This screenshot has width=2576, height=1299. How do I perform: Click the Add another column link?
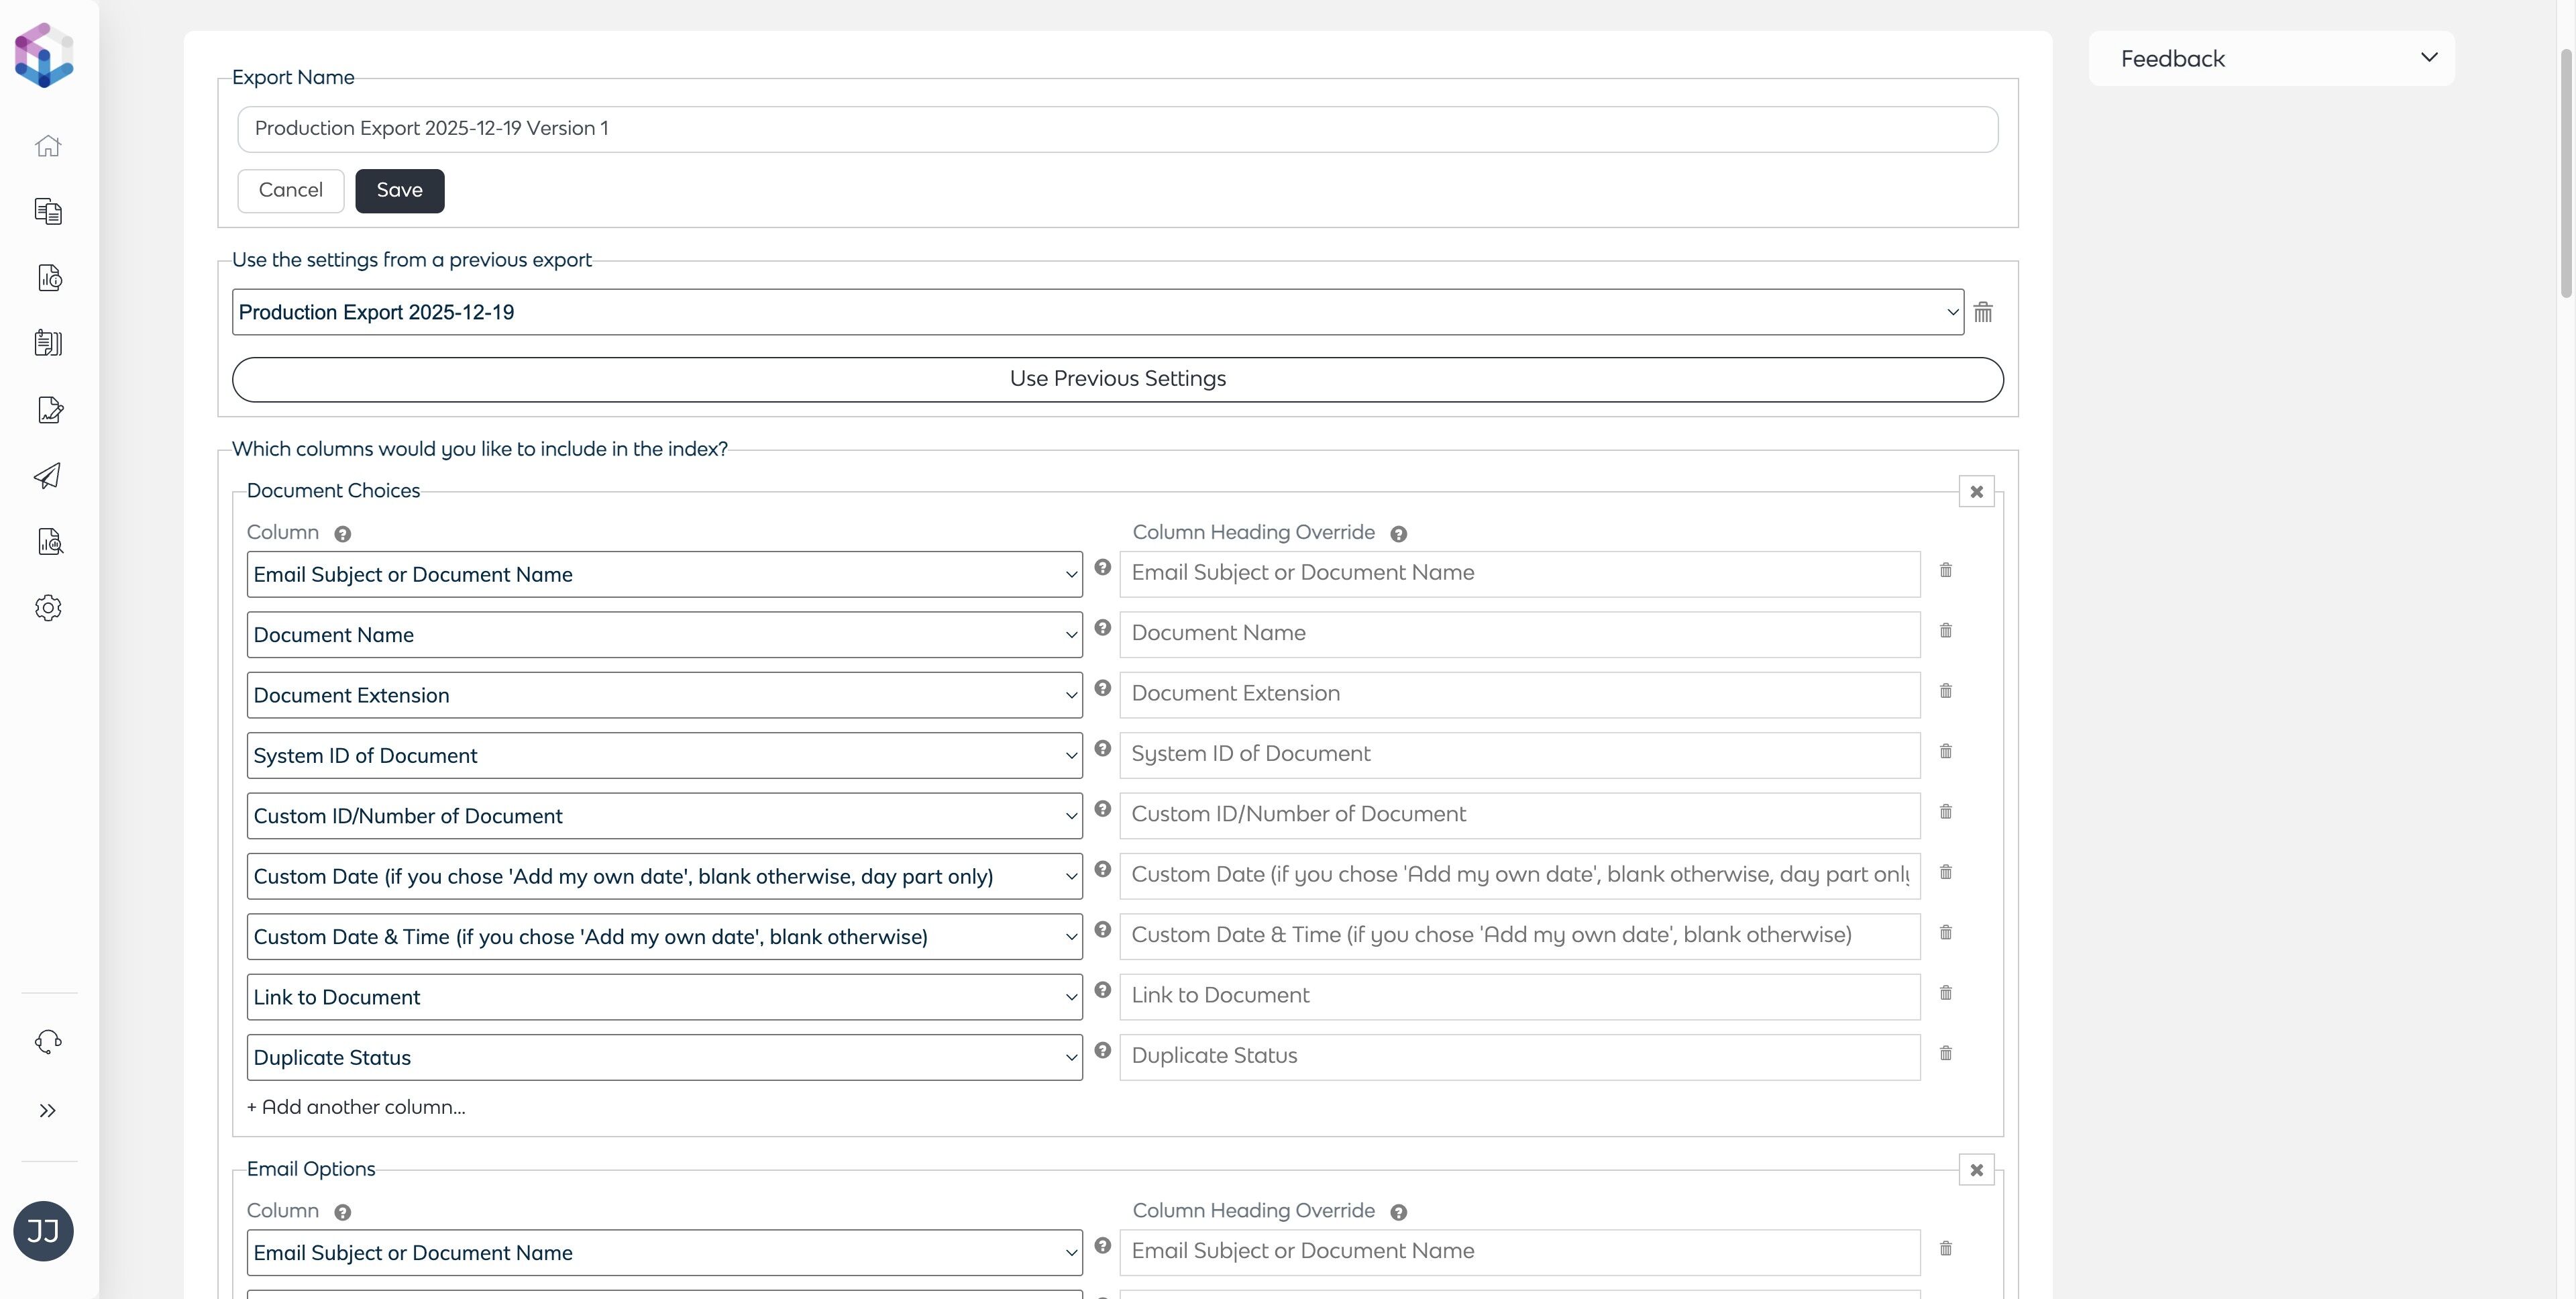pyautogui.click(x=356, y=1107)
